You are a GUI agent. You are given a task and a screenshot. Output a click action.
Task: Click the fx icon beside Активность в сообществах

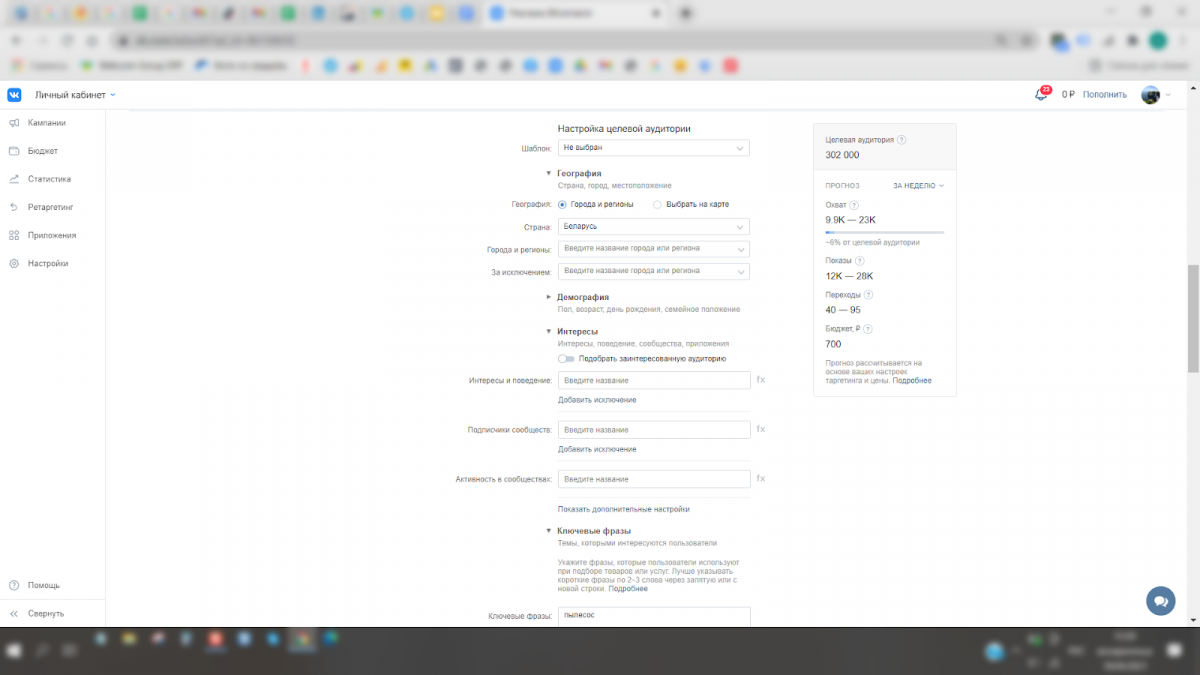pos(761,479)
